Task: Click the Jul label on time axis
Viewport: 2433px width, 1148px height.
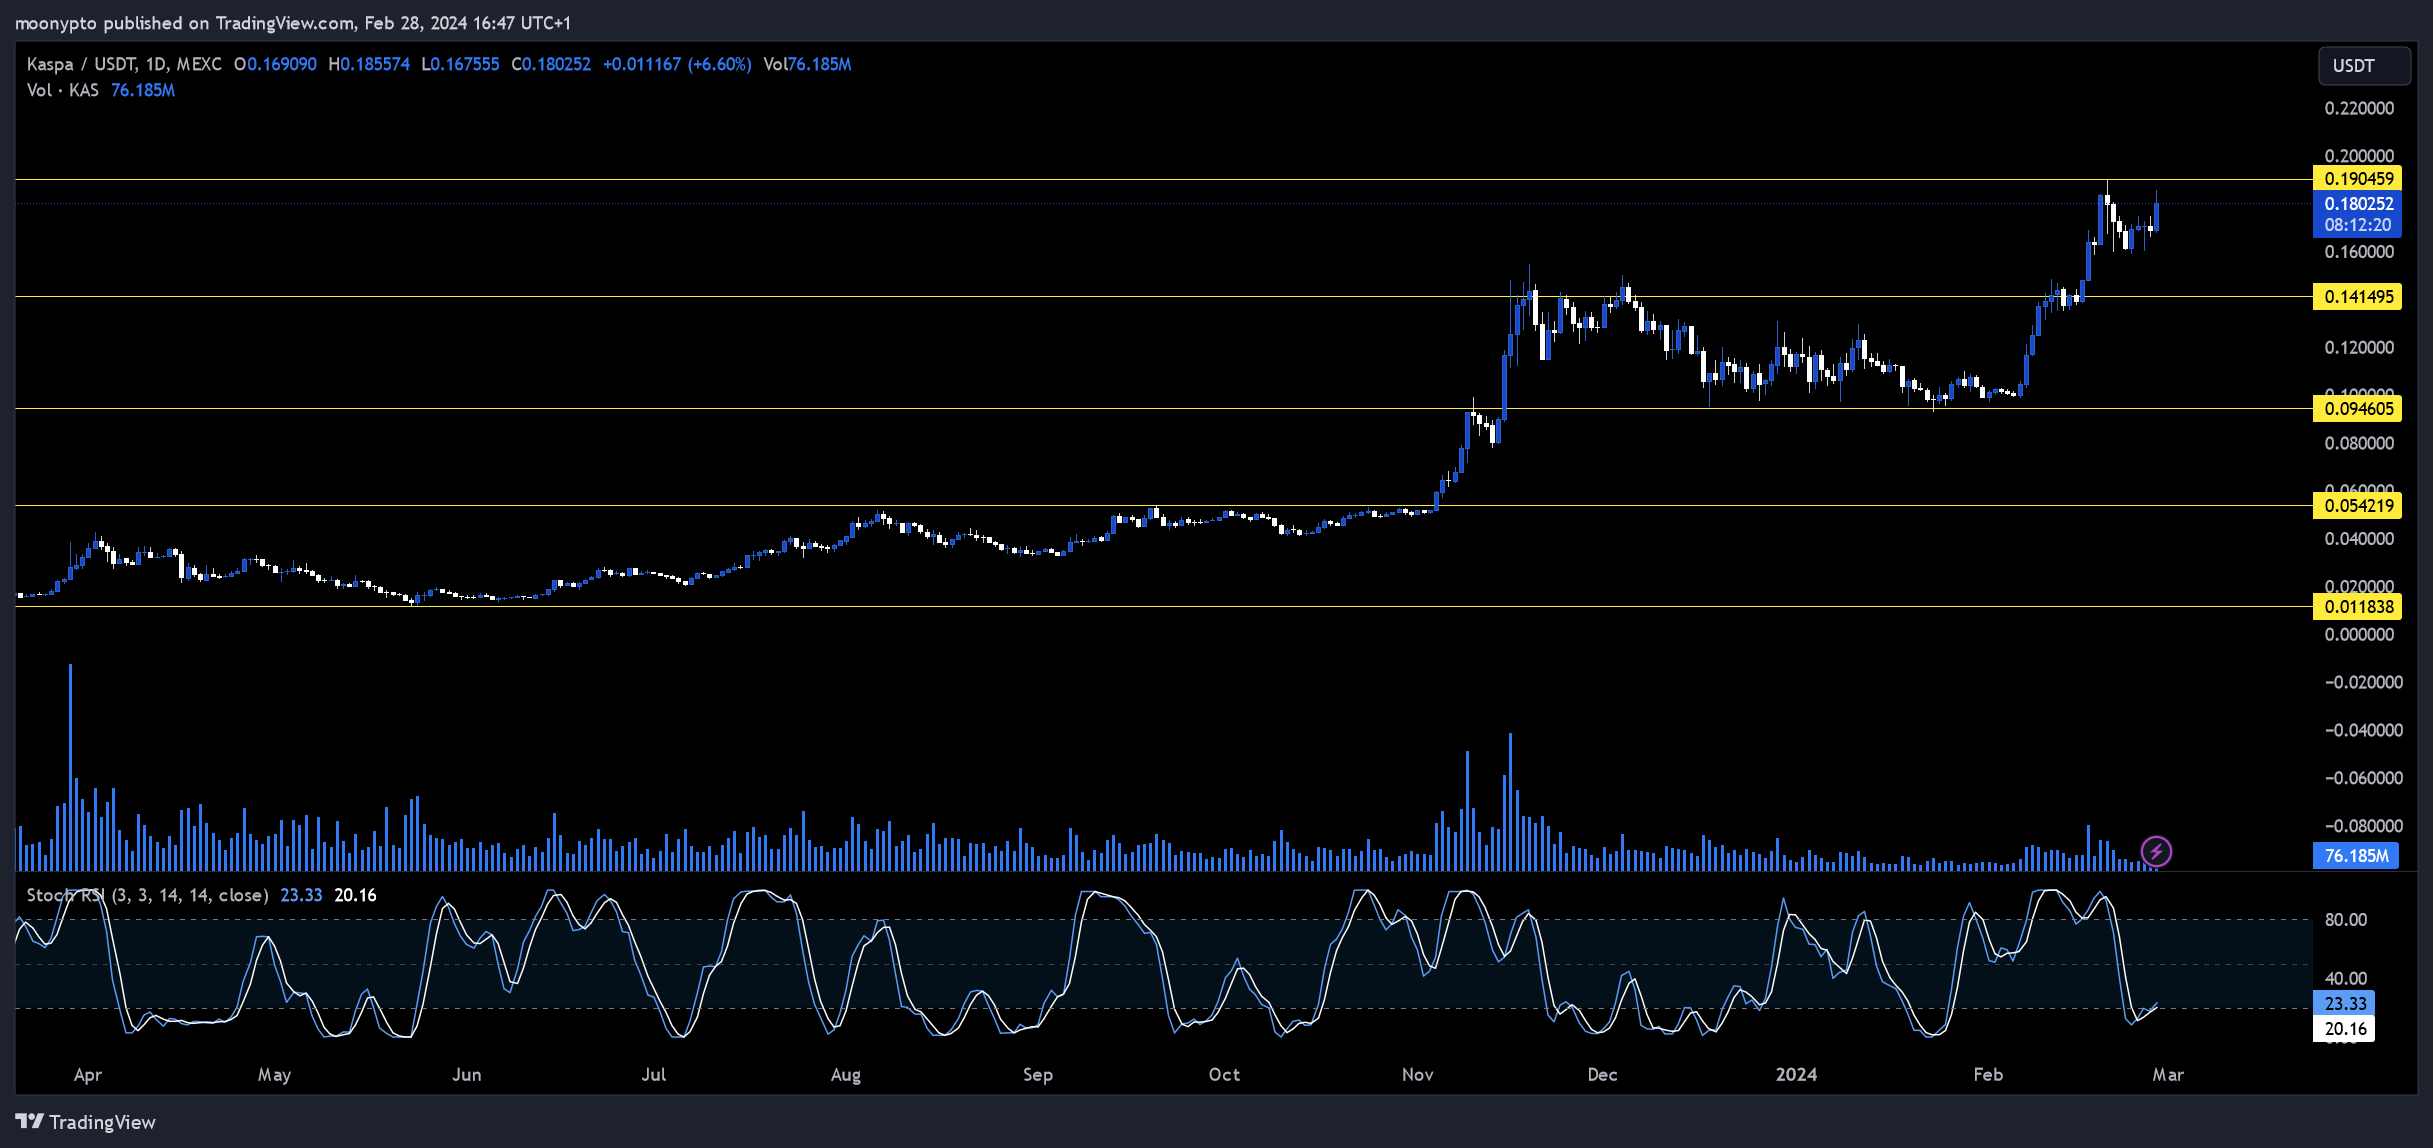Action: 653,1075
